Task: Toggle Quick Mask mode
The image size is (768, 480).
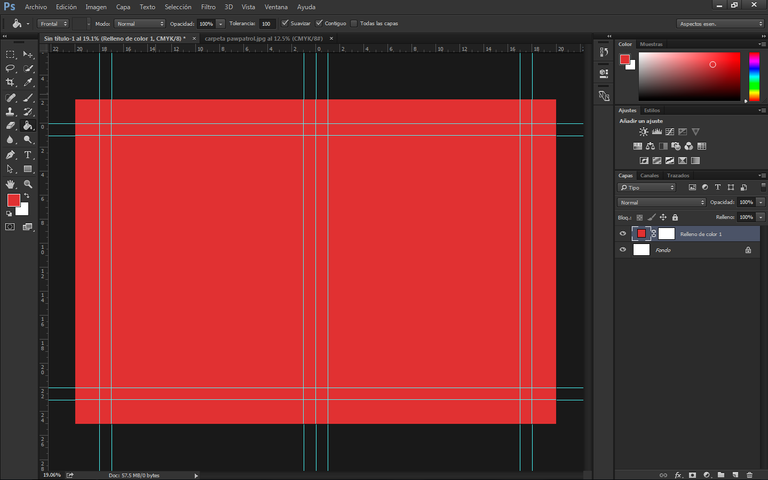Action: click(10, 227)
